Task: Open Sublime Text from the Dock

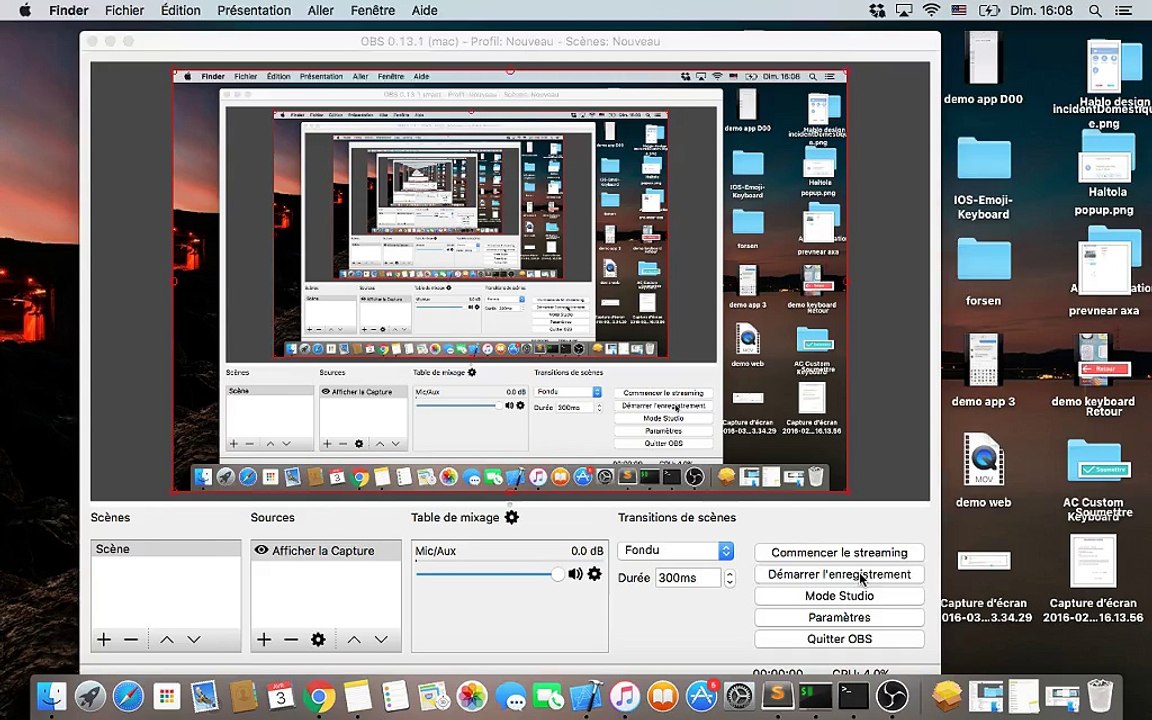Action: [x=777, y=696]
